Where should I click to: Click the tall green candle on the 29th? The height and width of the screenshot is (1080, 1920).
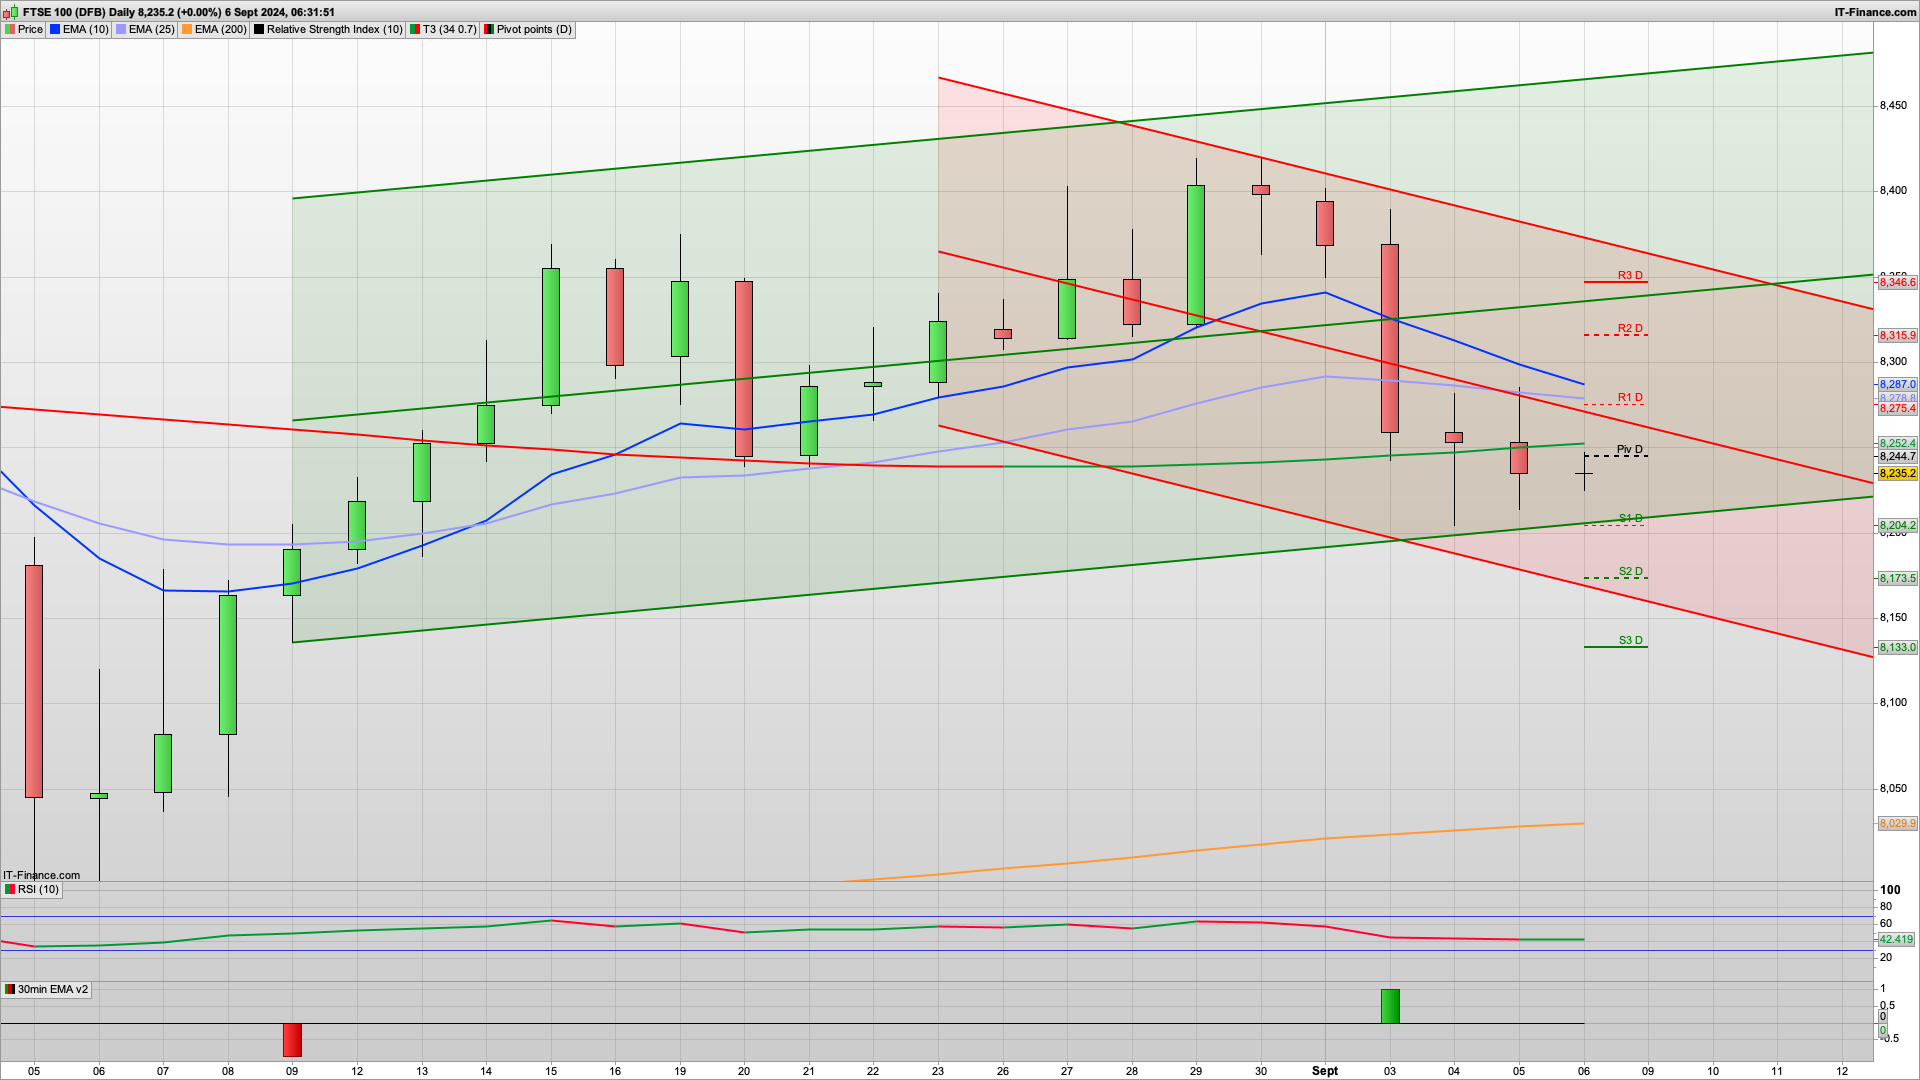pos(1196,255)
